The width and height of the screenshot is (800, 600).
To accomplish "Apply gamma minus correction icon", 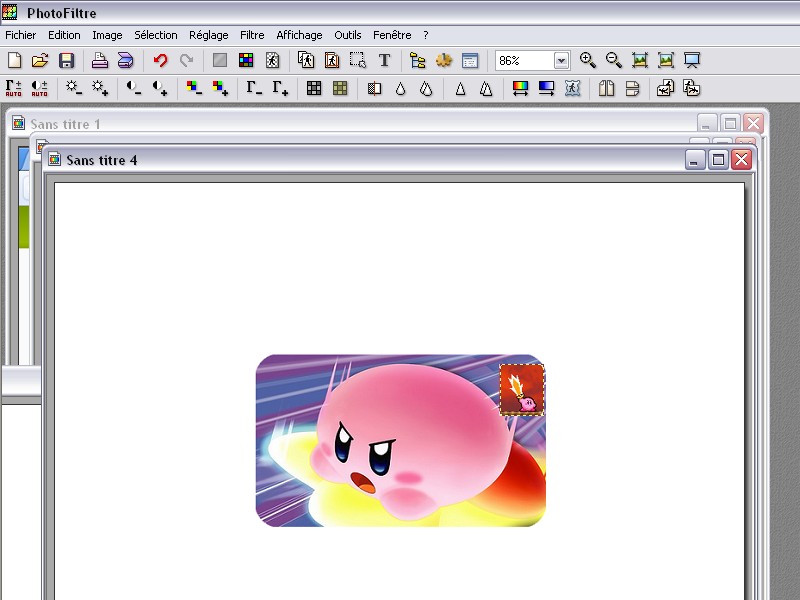I will 254,88.
